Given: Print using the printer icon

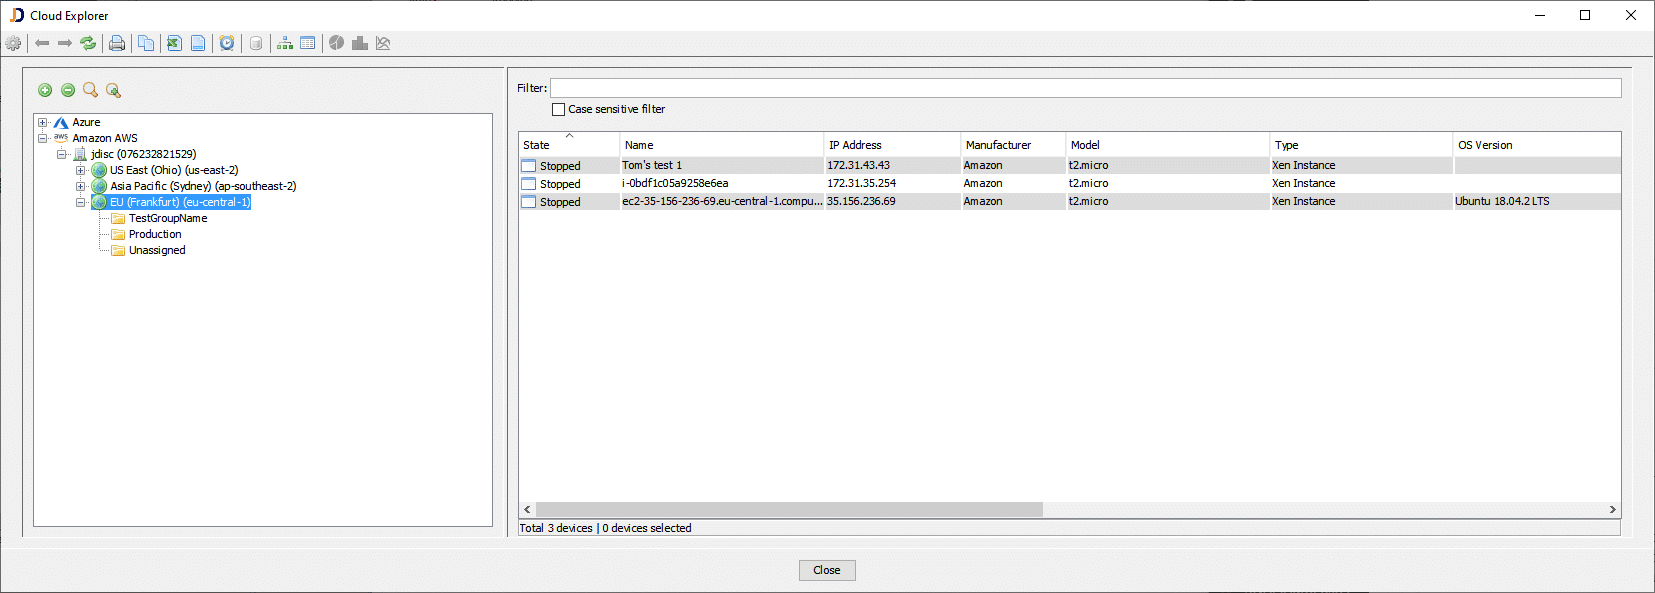Looking at the screenshot, I should point(117,43).
